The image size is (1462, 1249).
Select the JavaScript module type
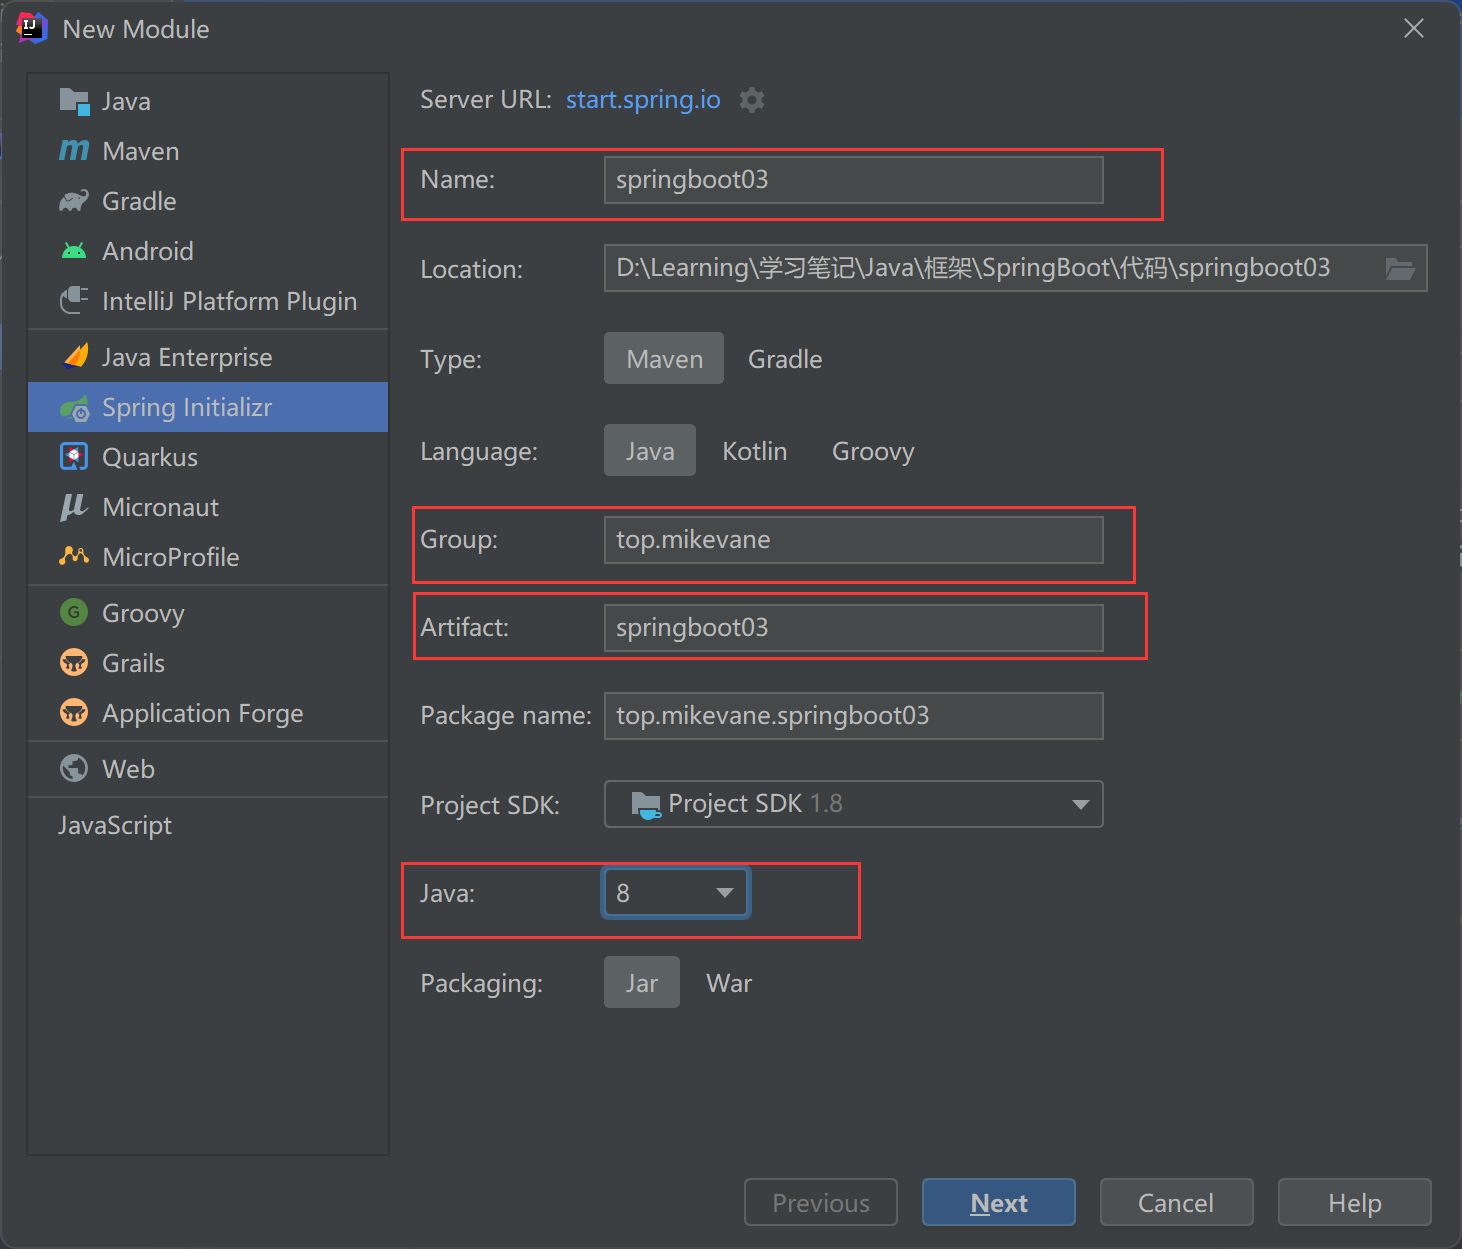click(208, 825)
